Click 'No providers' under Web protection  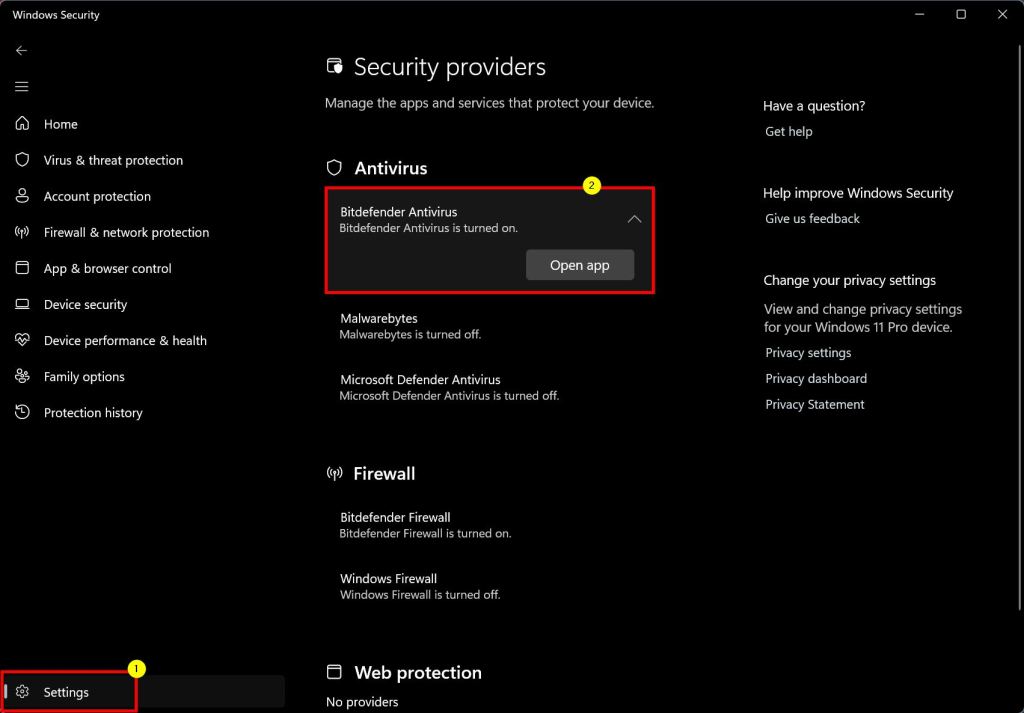(x=362, y=703)
